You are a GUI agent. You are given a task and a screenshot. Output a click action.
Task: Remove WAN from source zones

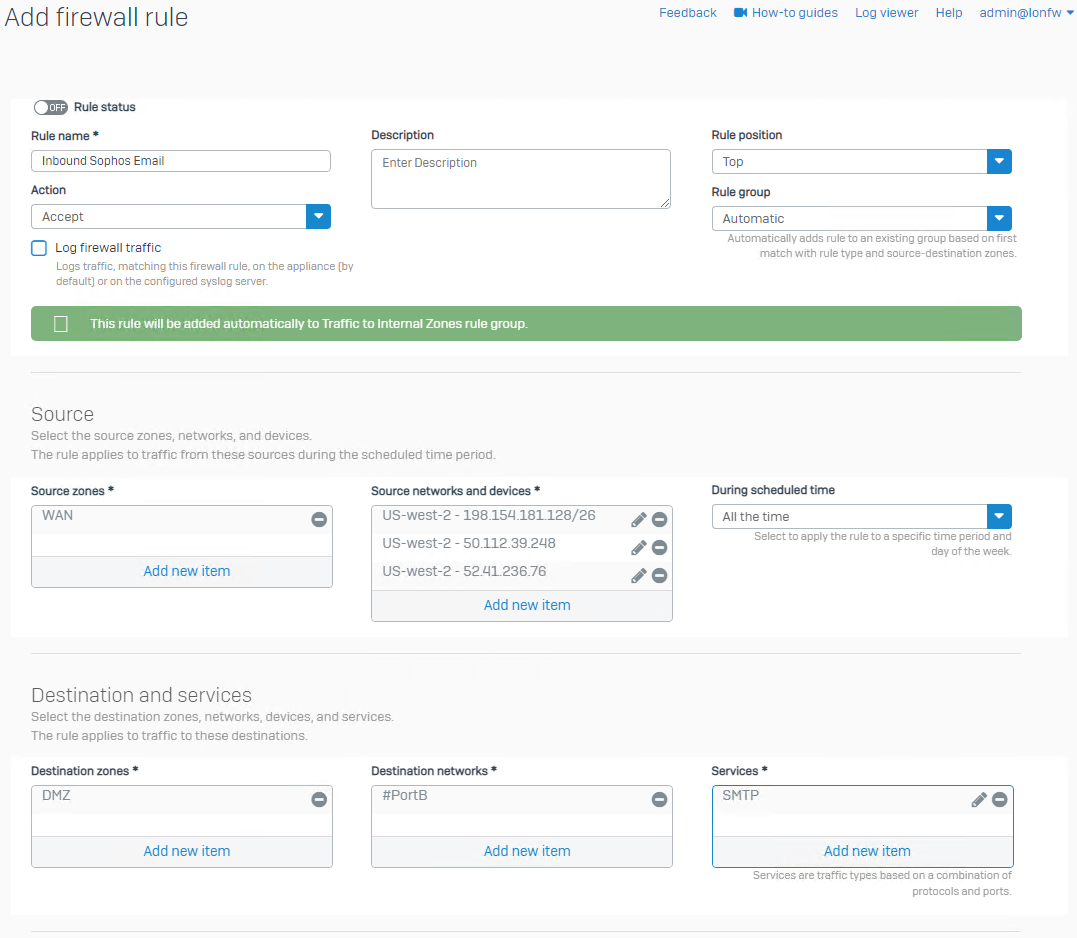click(319, 519)
